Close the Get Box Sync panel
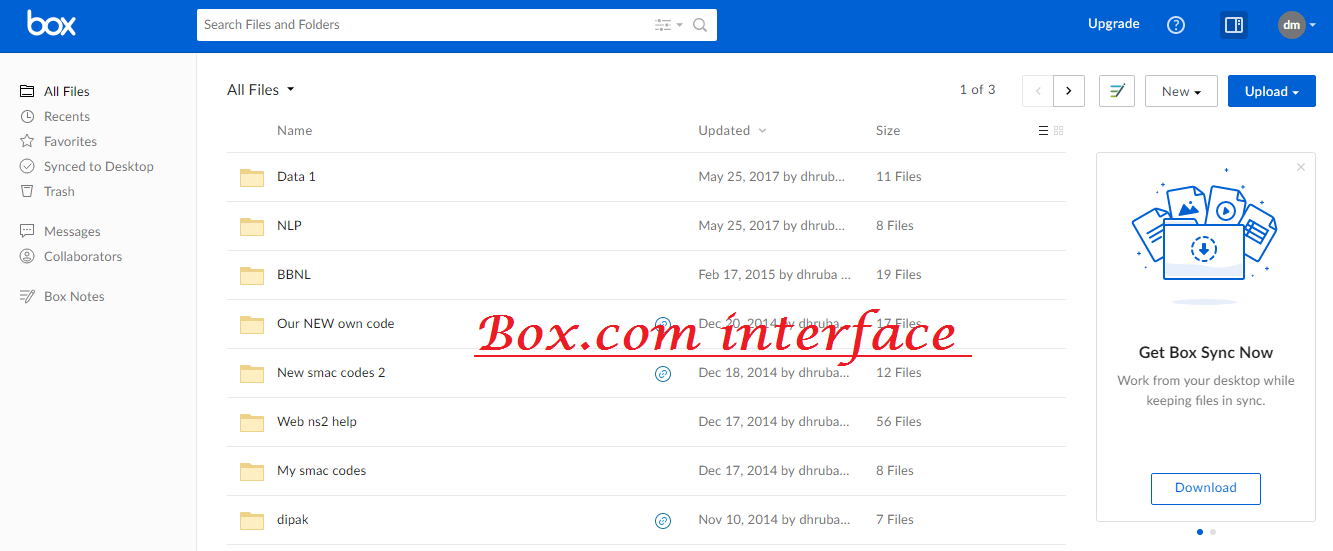Screen dimensions: 1333x551 pyautogui.click(x=1301, y=167)
